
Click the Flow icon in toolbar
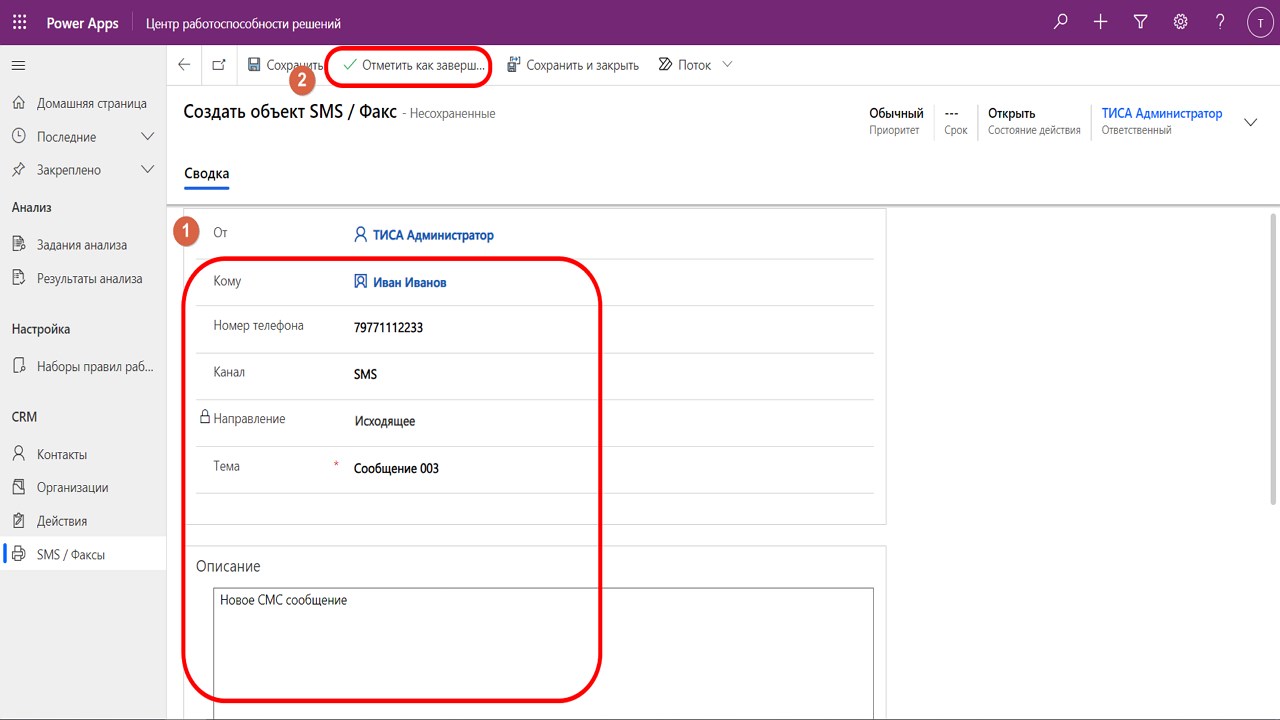666,65
